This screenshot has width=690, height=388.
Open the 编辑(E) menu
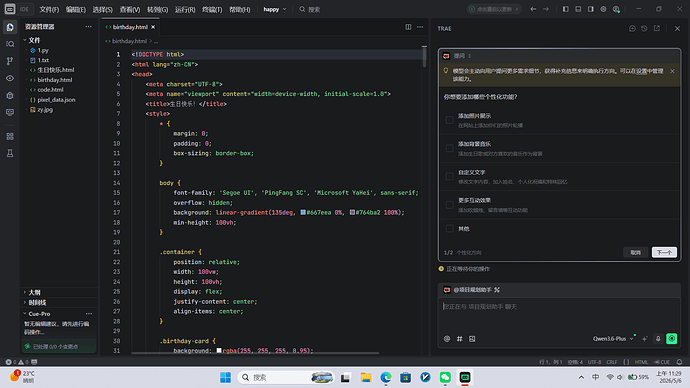(x=76, y=9)
